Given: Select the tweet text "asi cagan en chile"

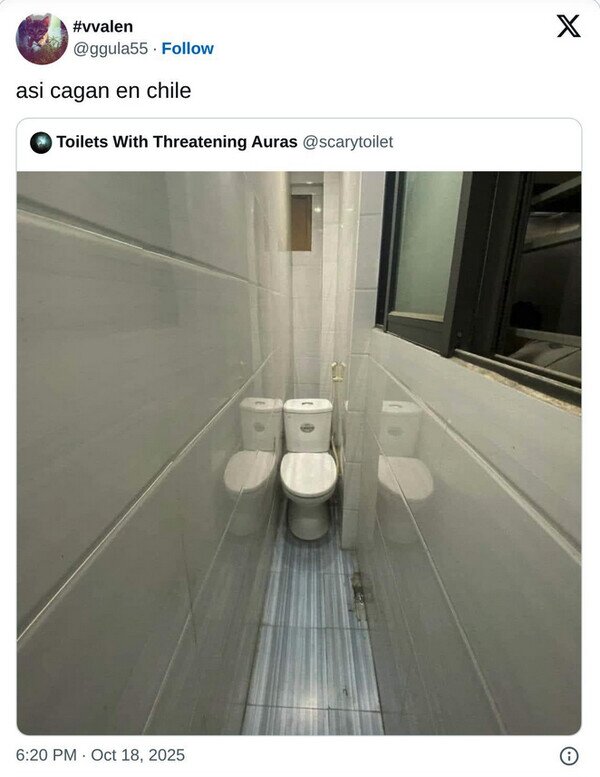Looking at the screenshot, I should [104, 91].
